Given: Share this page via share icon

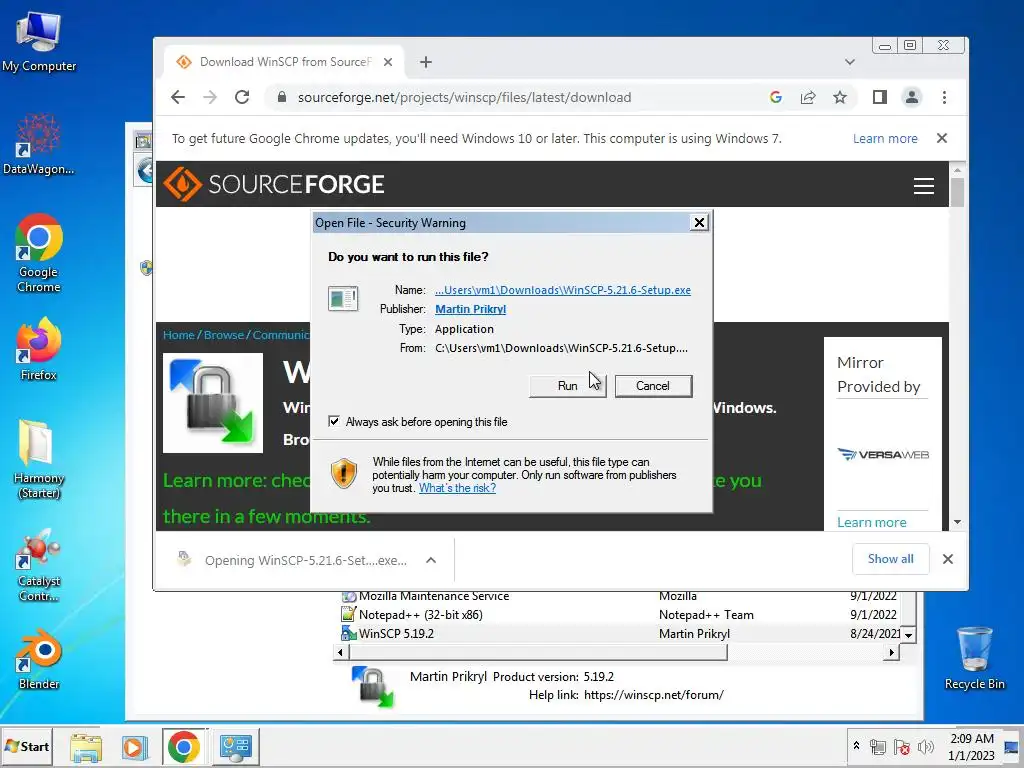Looking at the screenshot, I should pyautogui.click(x=808, y=97).
